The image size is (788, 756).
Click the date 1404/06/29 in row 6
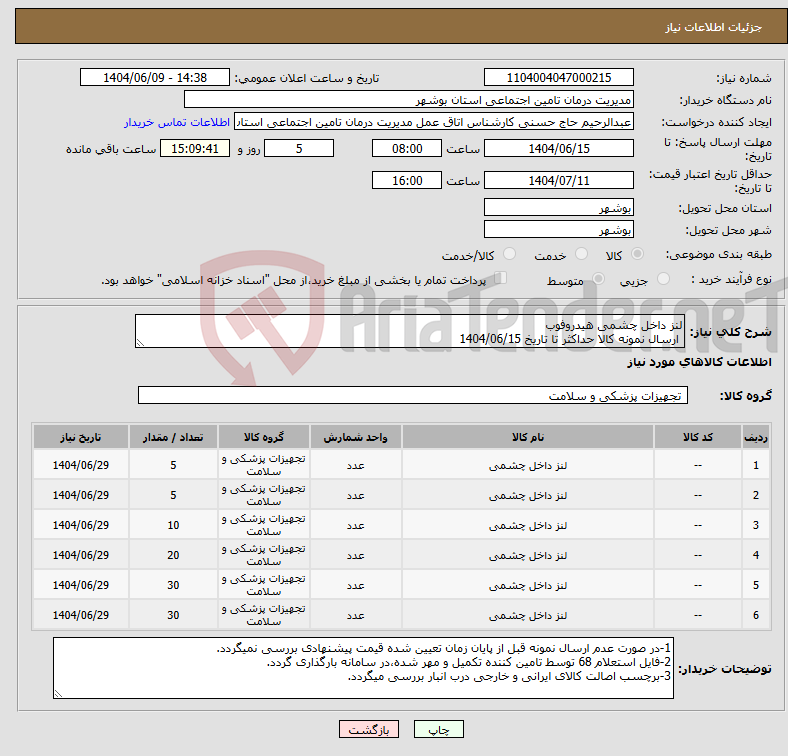[81, 615]
